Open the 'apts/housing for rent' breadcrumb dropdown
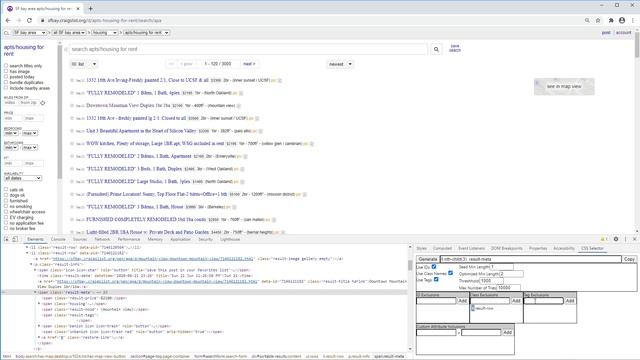Screen dimensions: 640x360 tap(146, 33)
